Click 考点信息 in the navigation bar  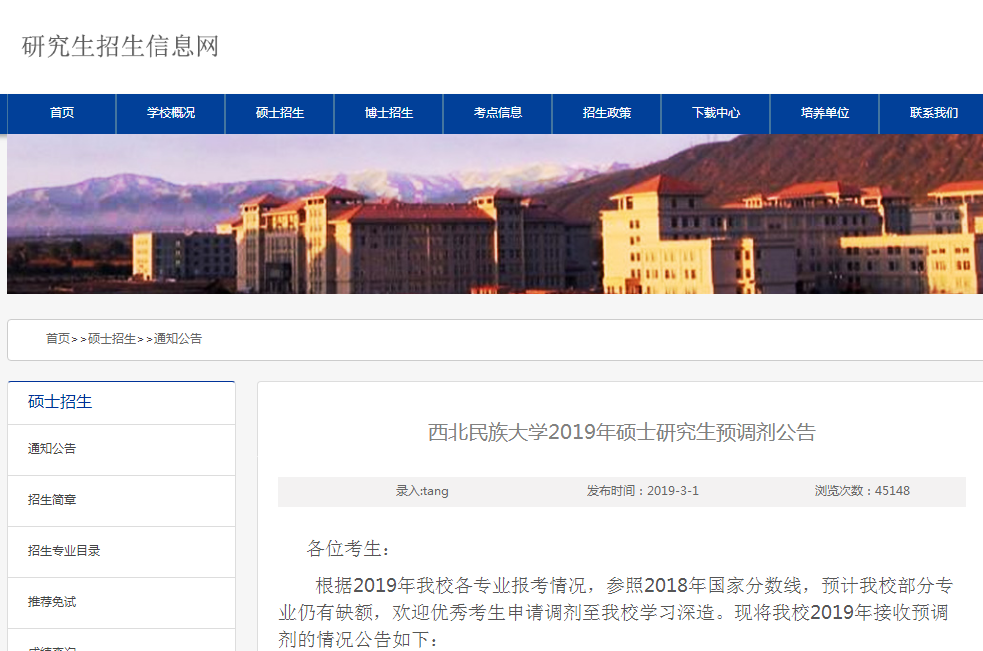pos(498,113)
